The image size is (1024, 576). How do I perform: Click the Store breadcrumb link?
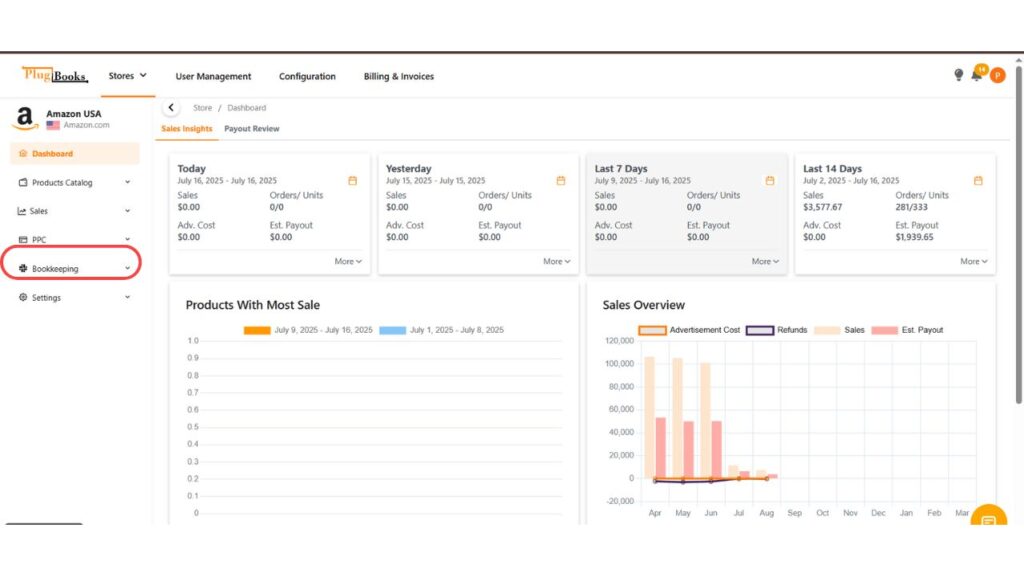coord(202,108)
